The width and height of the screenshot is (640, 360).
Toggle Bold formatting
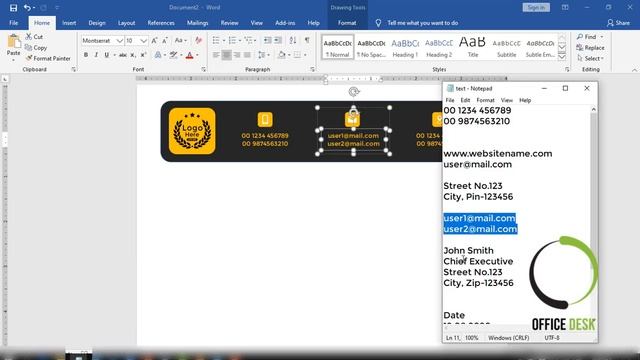(x=86, y=55)
